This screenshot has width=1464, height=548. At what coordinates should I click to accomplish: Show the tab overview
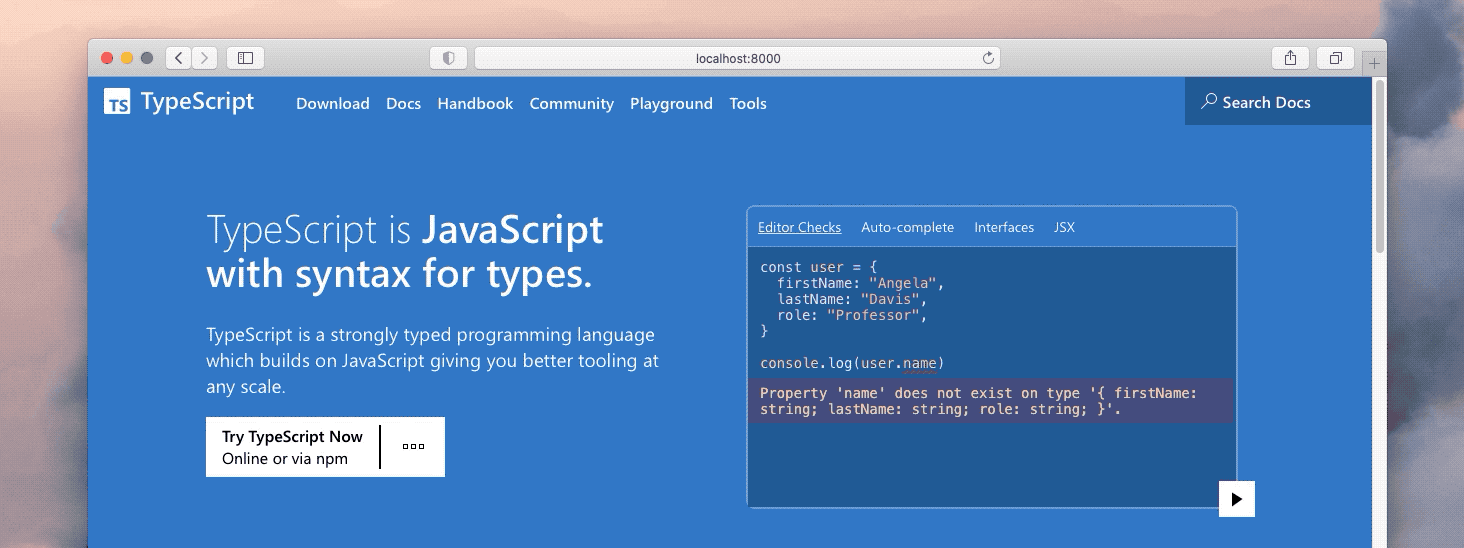point(1335,58)
